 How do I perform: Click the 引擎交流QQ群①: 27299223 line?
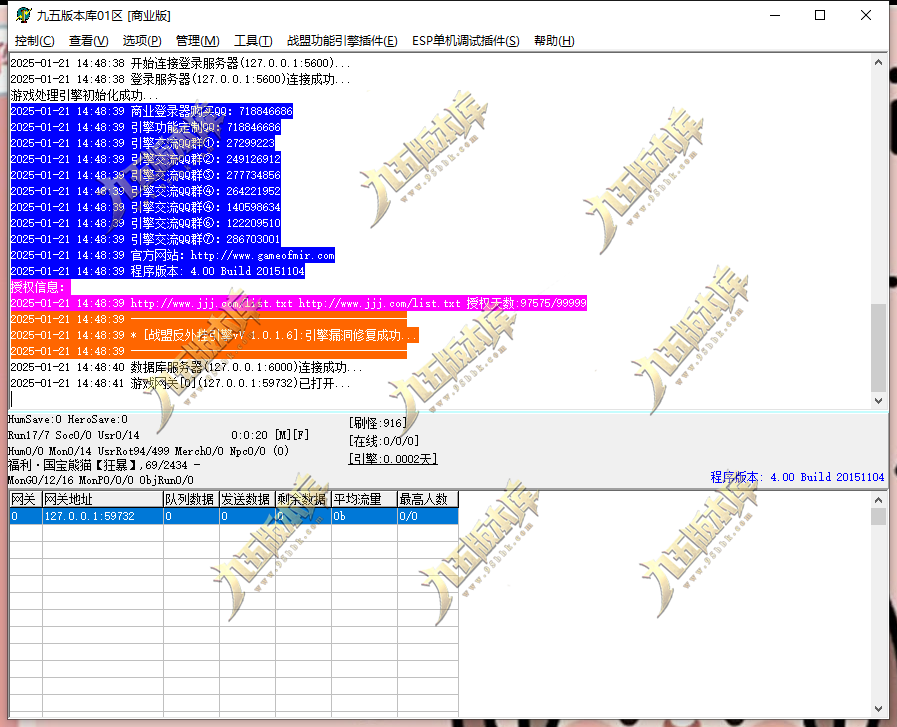coord(142,143)
